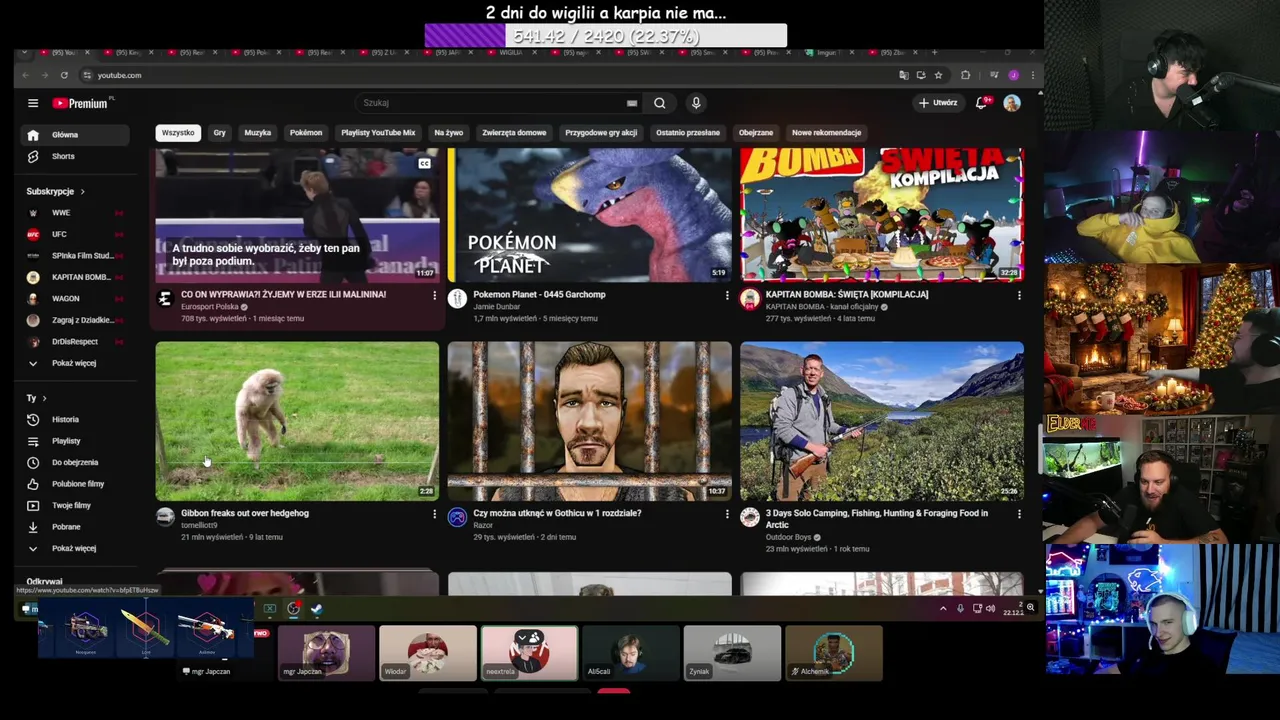Viewport: 1280px width, 720px height.
Task: Click the search magnifier button
Action: [x=660, y=103]
